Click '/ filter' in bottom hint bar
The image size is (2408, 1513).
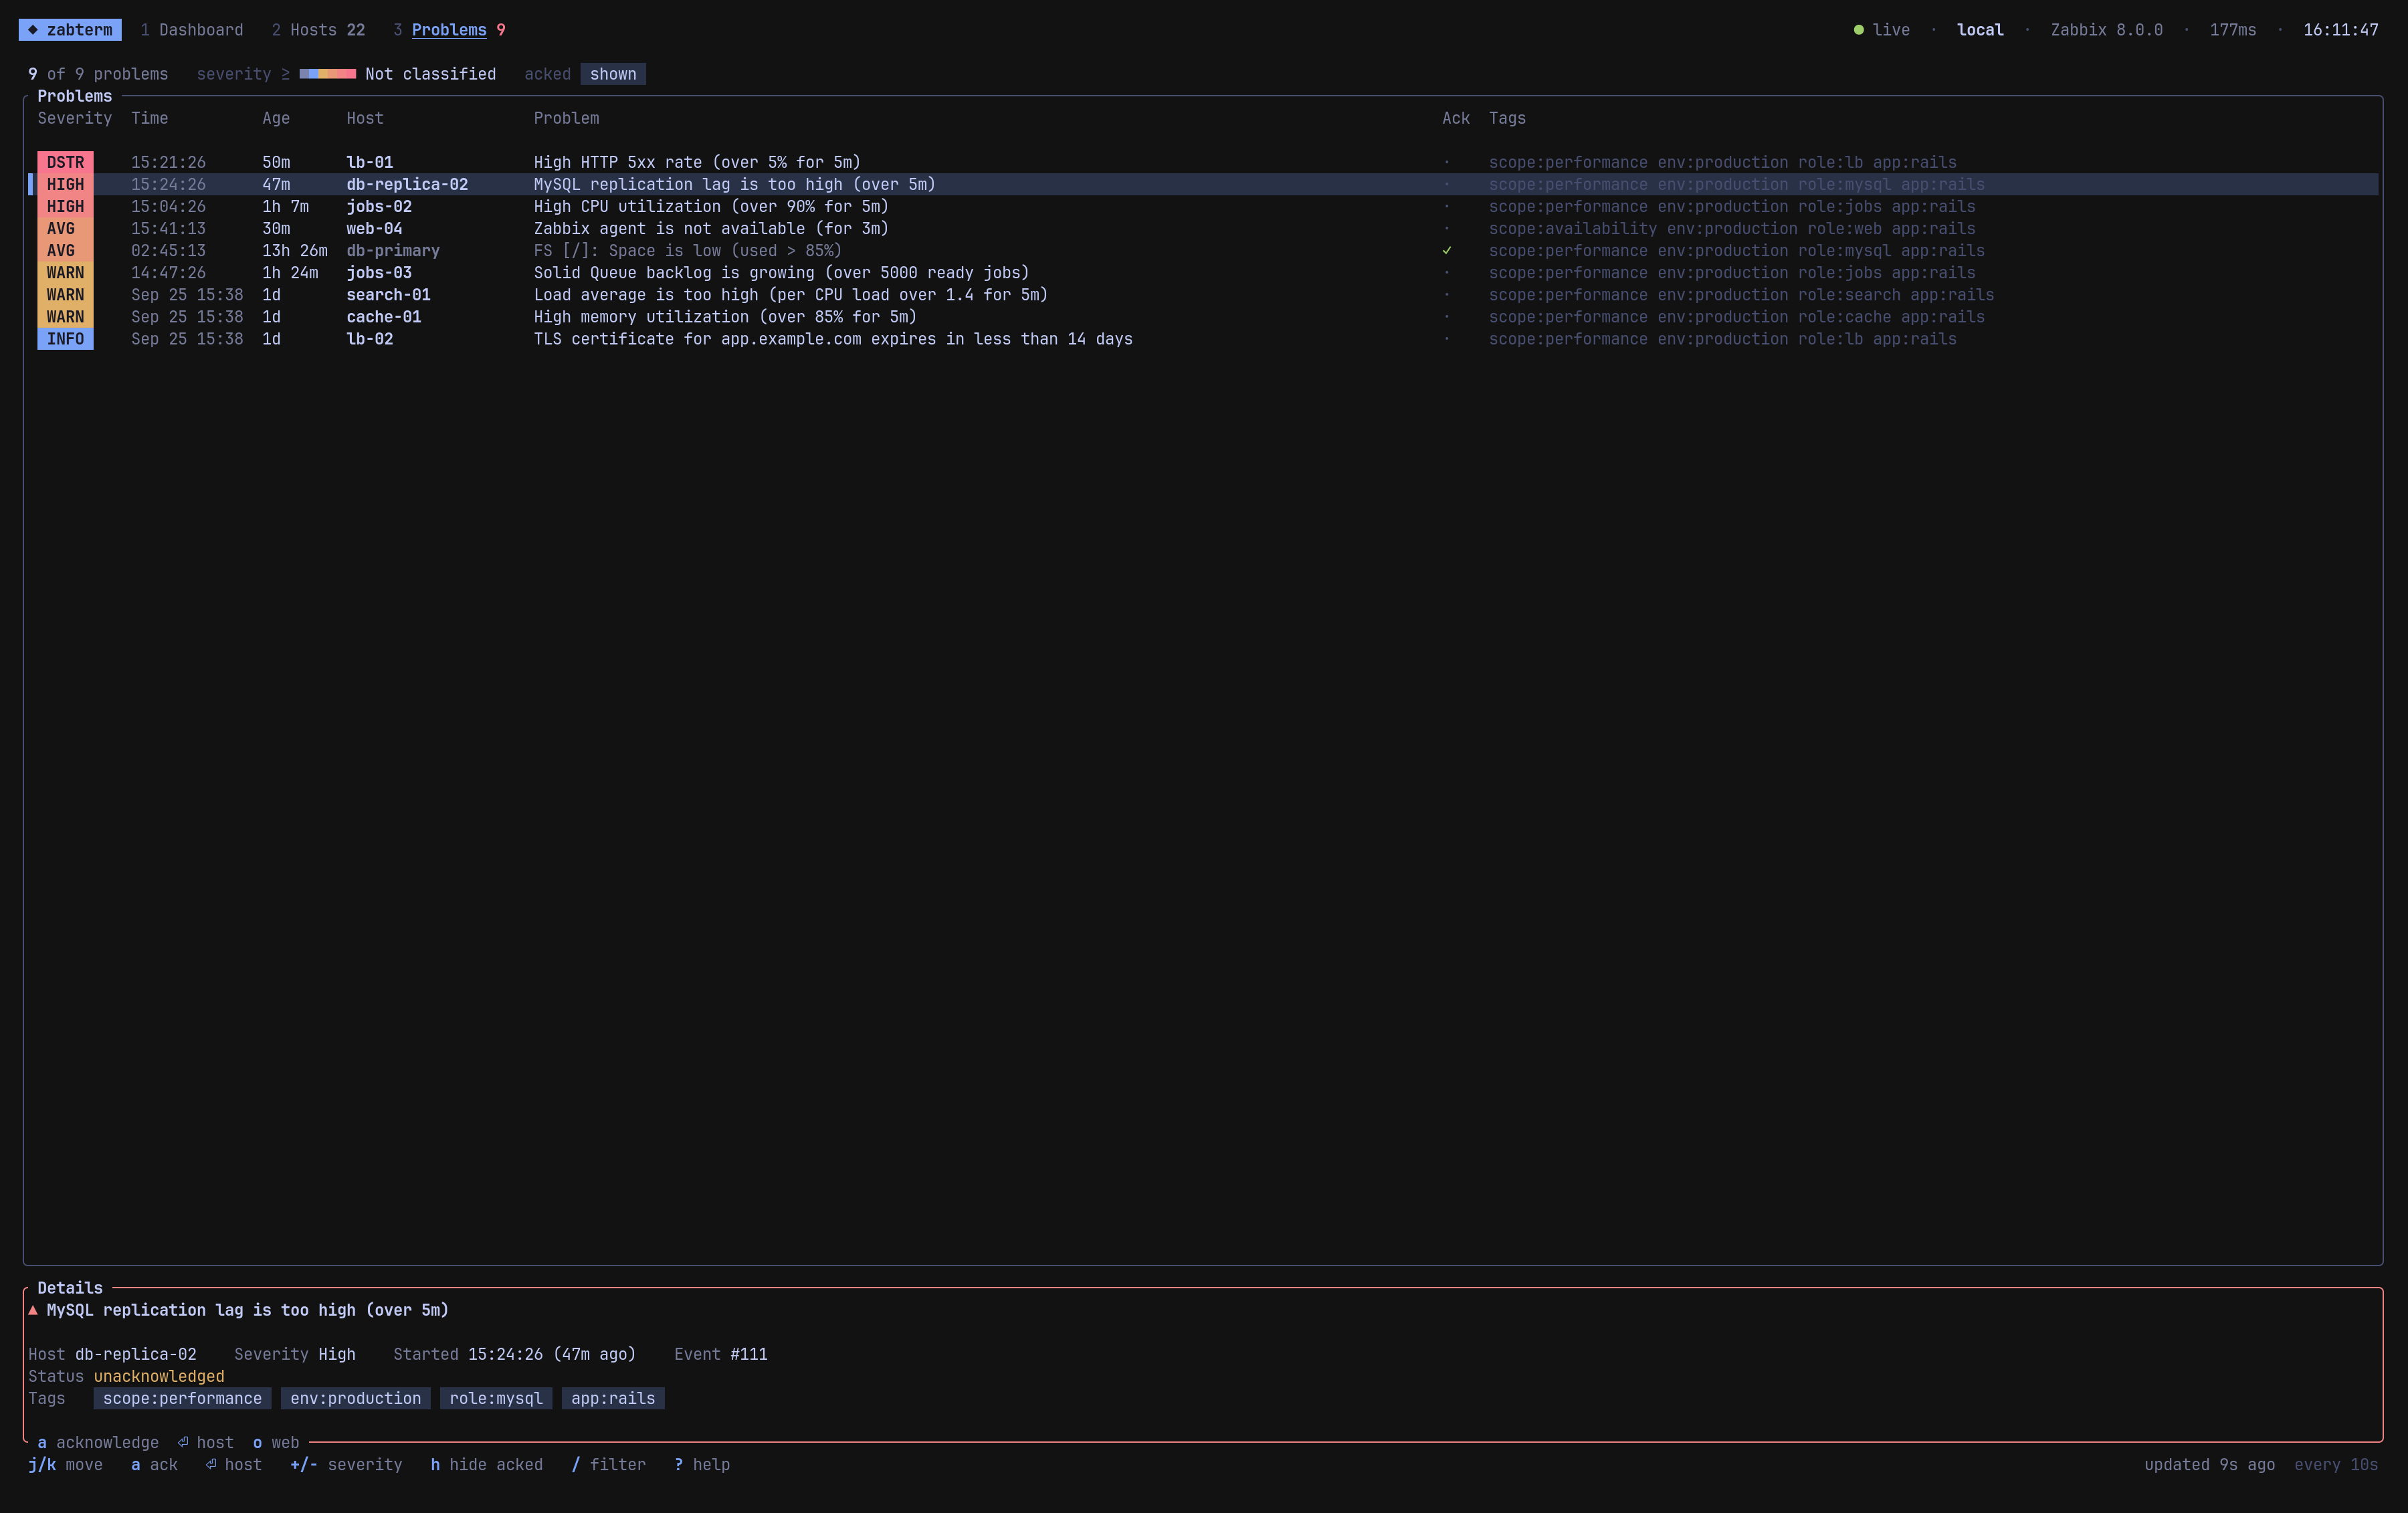coord(608,1464)
